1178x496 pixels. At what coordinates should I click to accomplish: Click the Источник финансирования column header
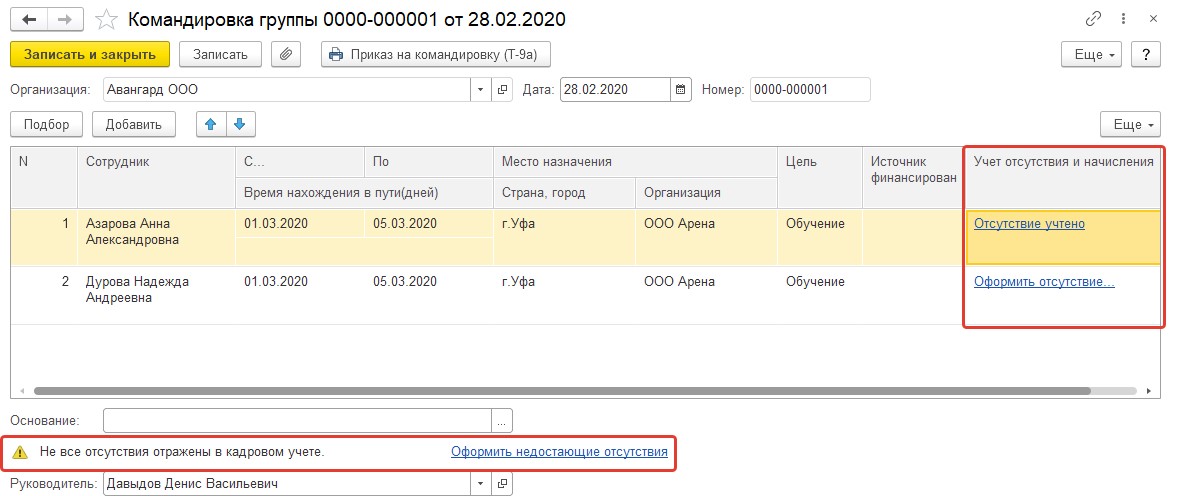[914, 177]
